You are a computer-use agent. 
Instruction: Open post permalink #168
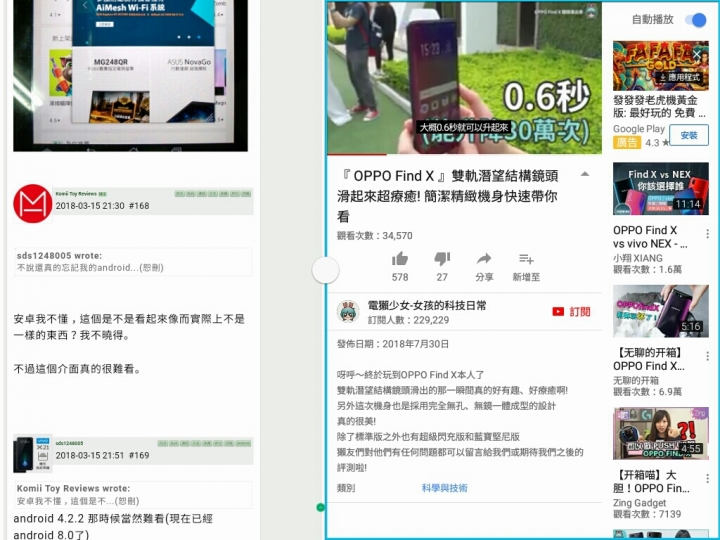coord(139,206)
